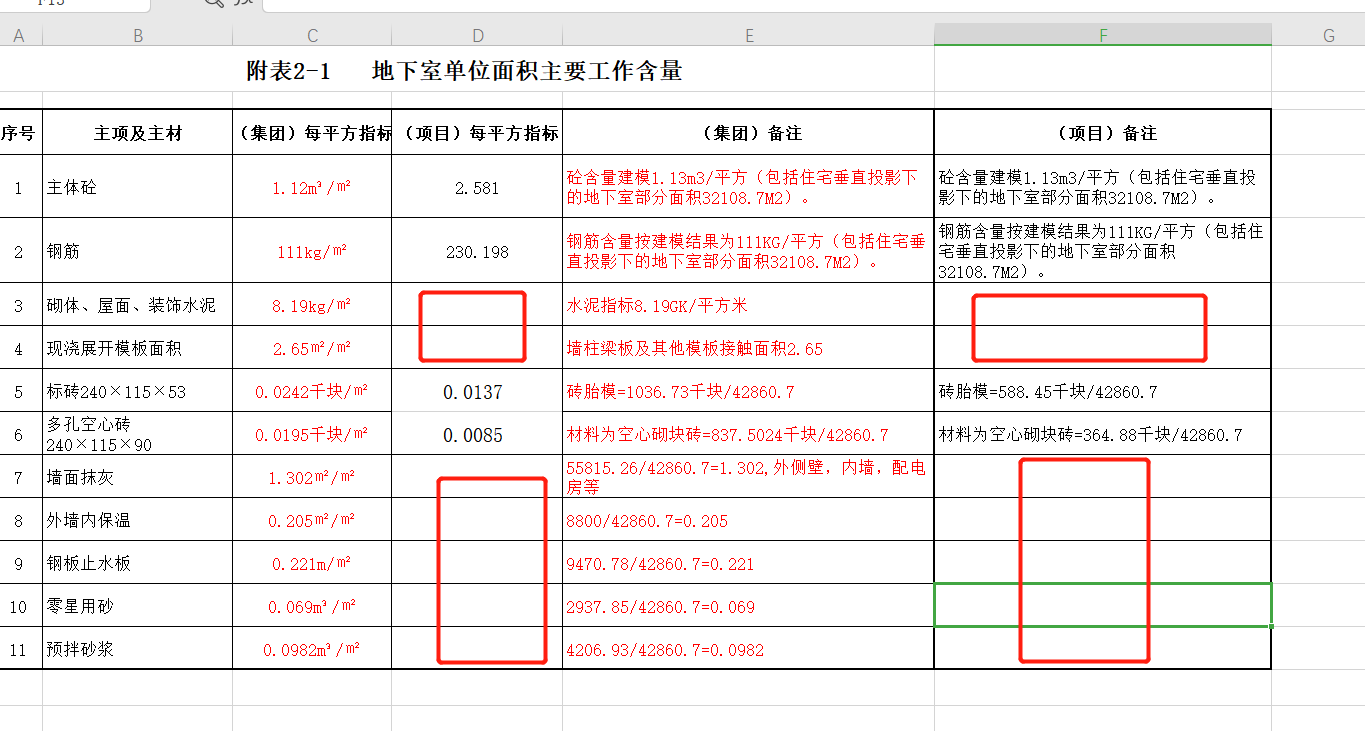Click red remark 砼含量建模1.13m3/平方
The image size is (1365, 731).
(742, 187)
